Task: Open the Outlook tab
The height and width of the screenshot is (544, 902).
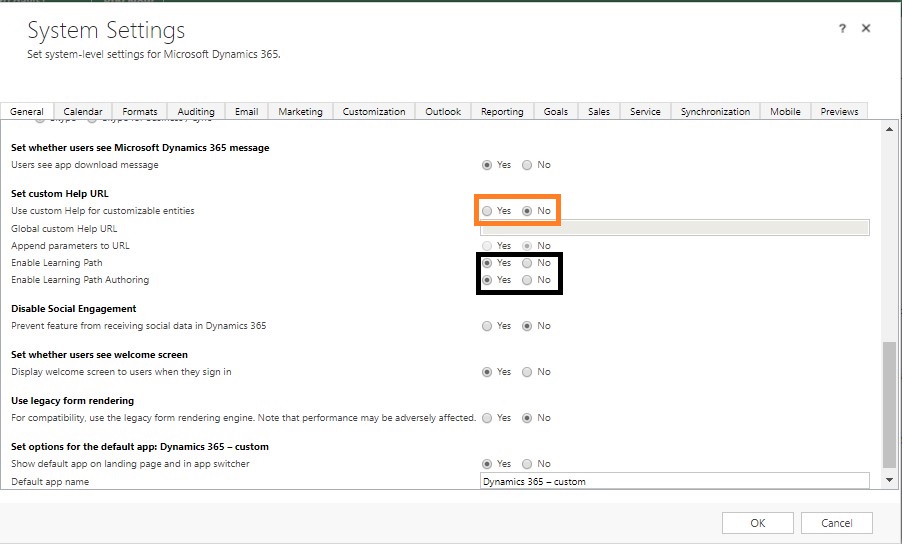Action: click(x=443, y=111)
